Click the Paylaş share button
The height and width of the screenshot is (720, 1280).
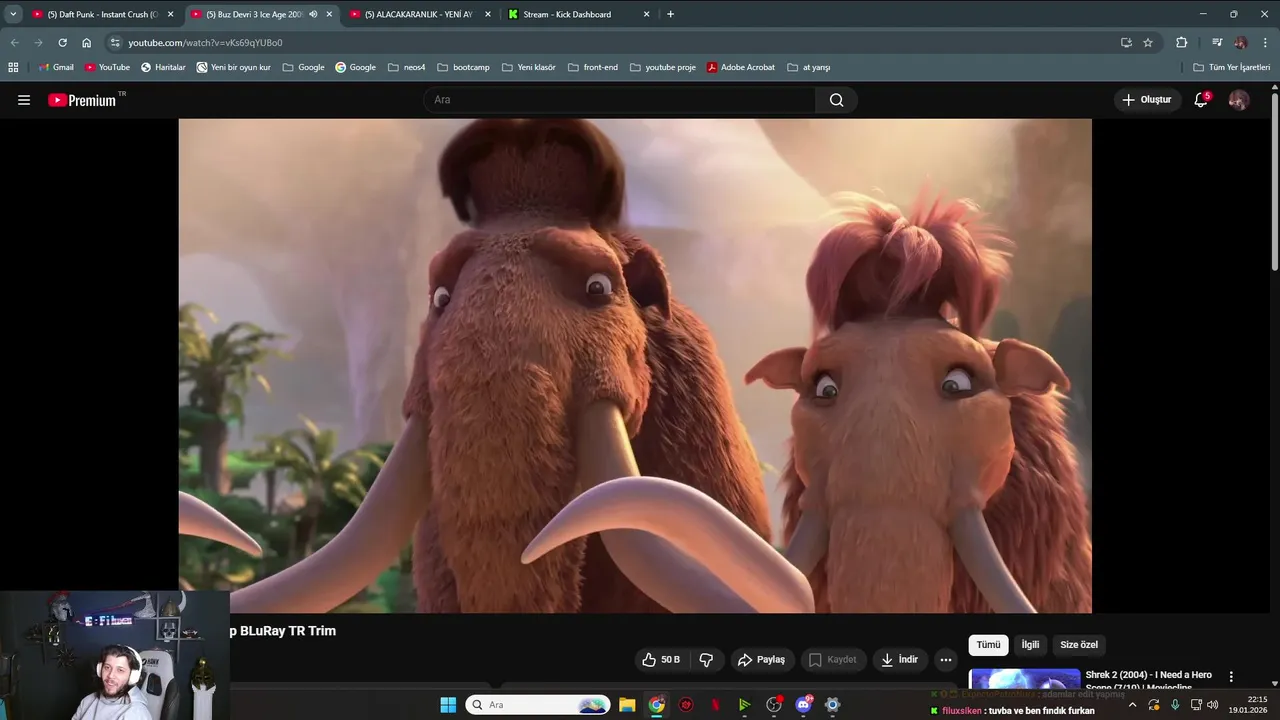click(762, 660)
